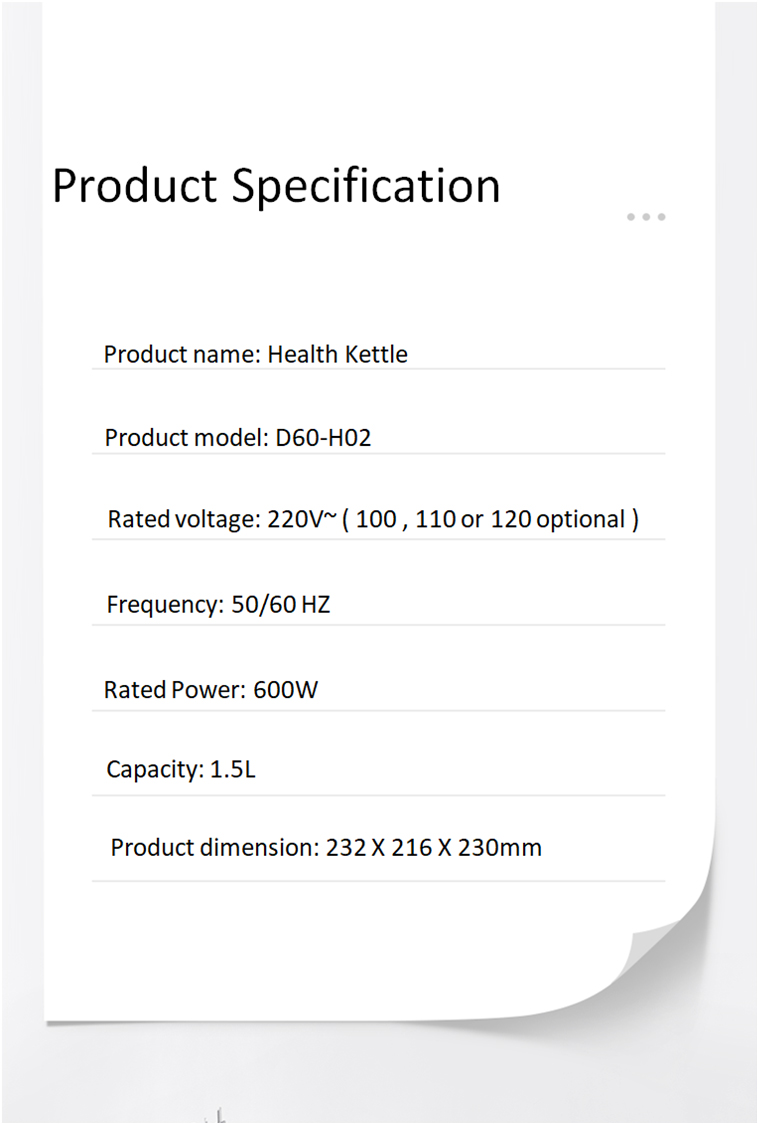
Task: Click the 'Capacity:' label
Action: pyautogui.click(x=155, y=770)
